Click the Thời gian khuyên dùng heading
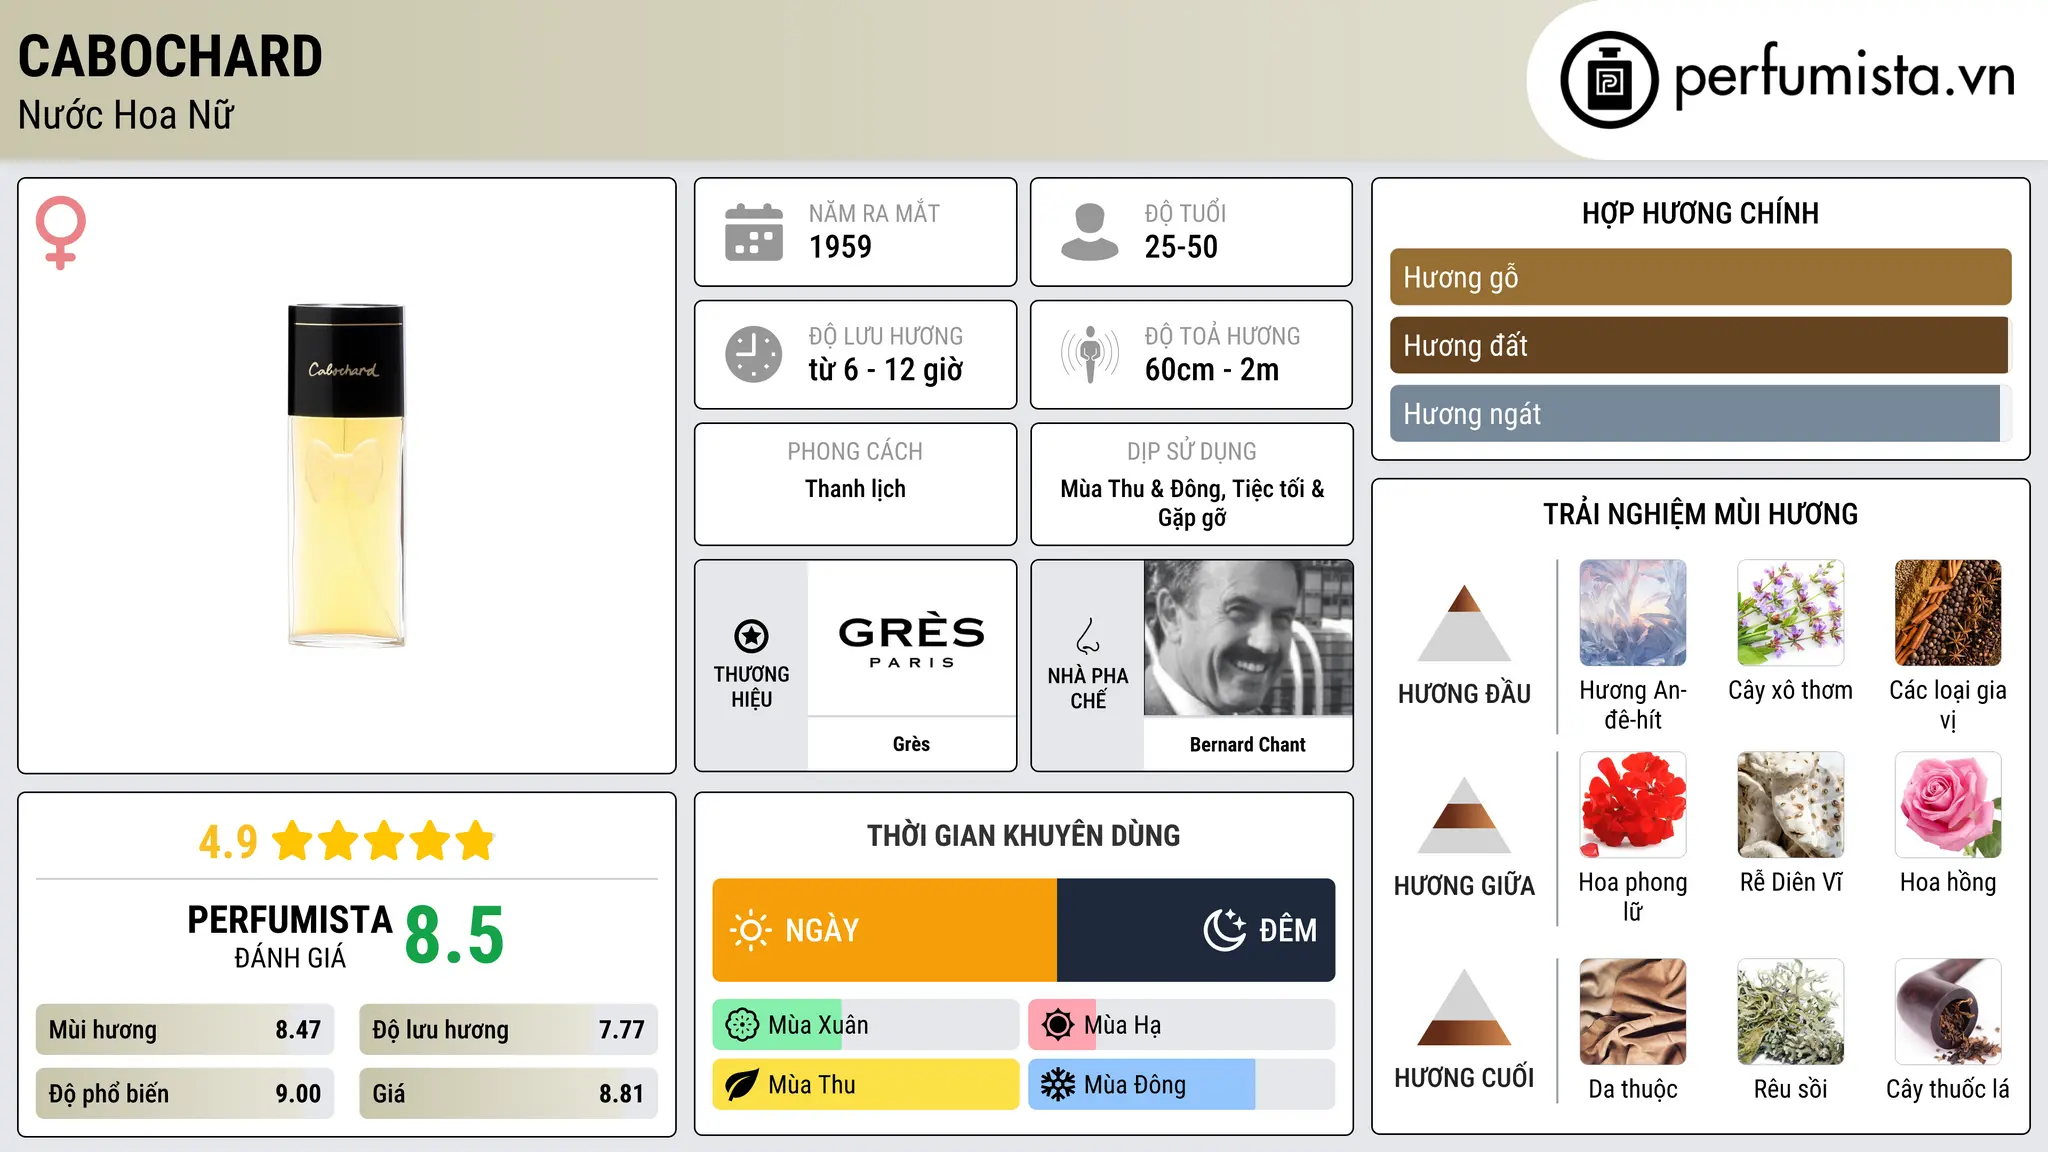Viewport: 2048px width, 1152px height. 1023,835
